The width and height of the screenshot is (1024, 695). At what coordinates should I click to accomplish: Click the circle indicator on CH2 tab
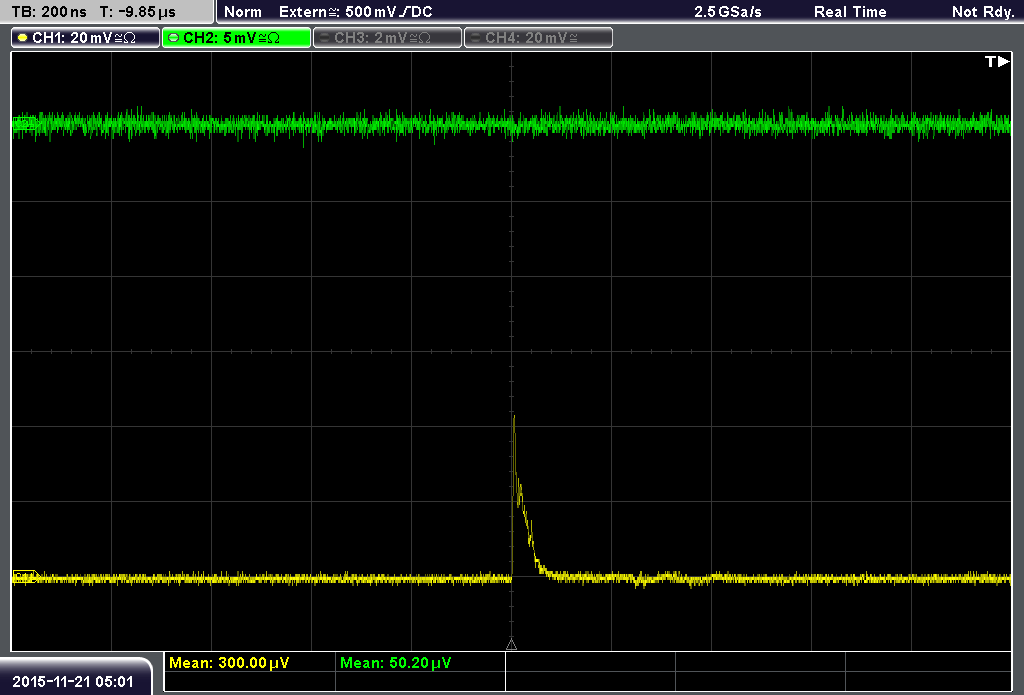click(x=173, y=38)
